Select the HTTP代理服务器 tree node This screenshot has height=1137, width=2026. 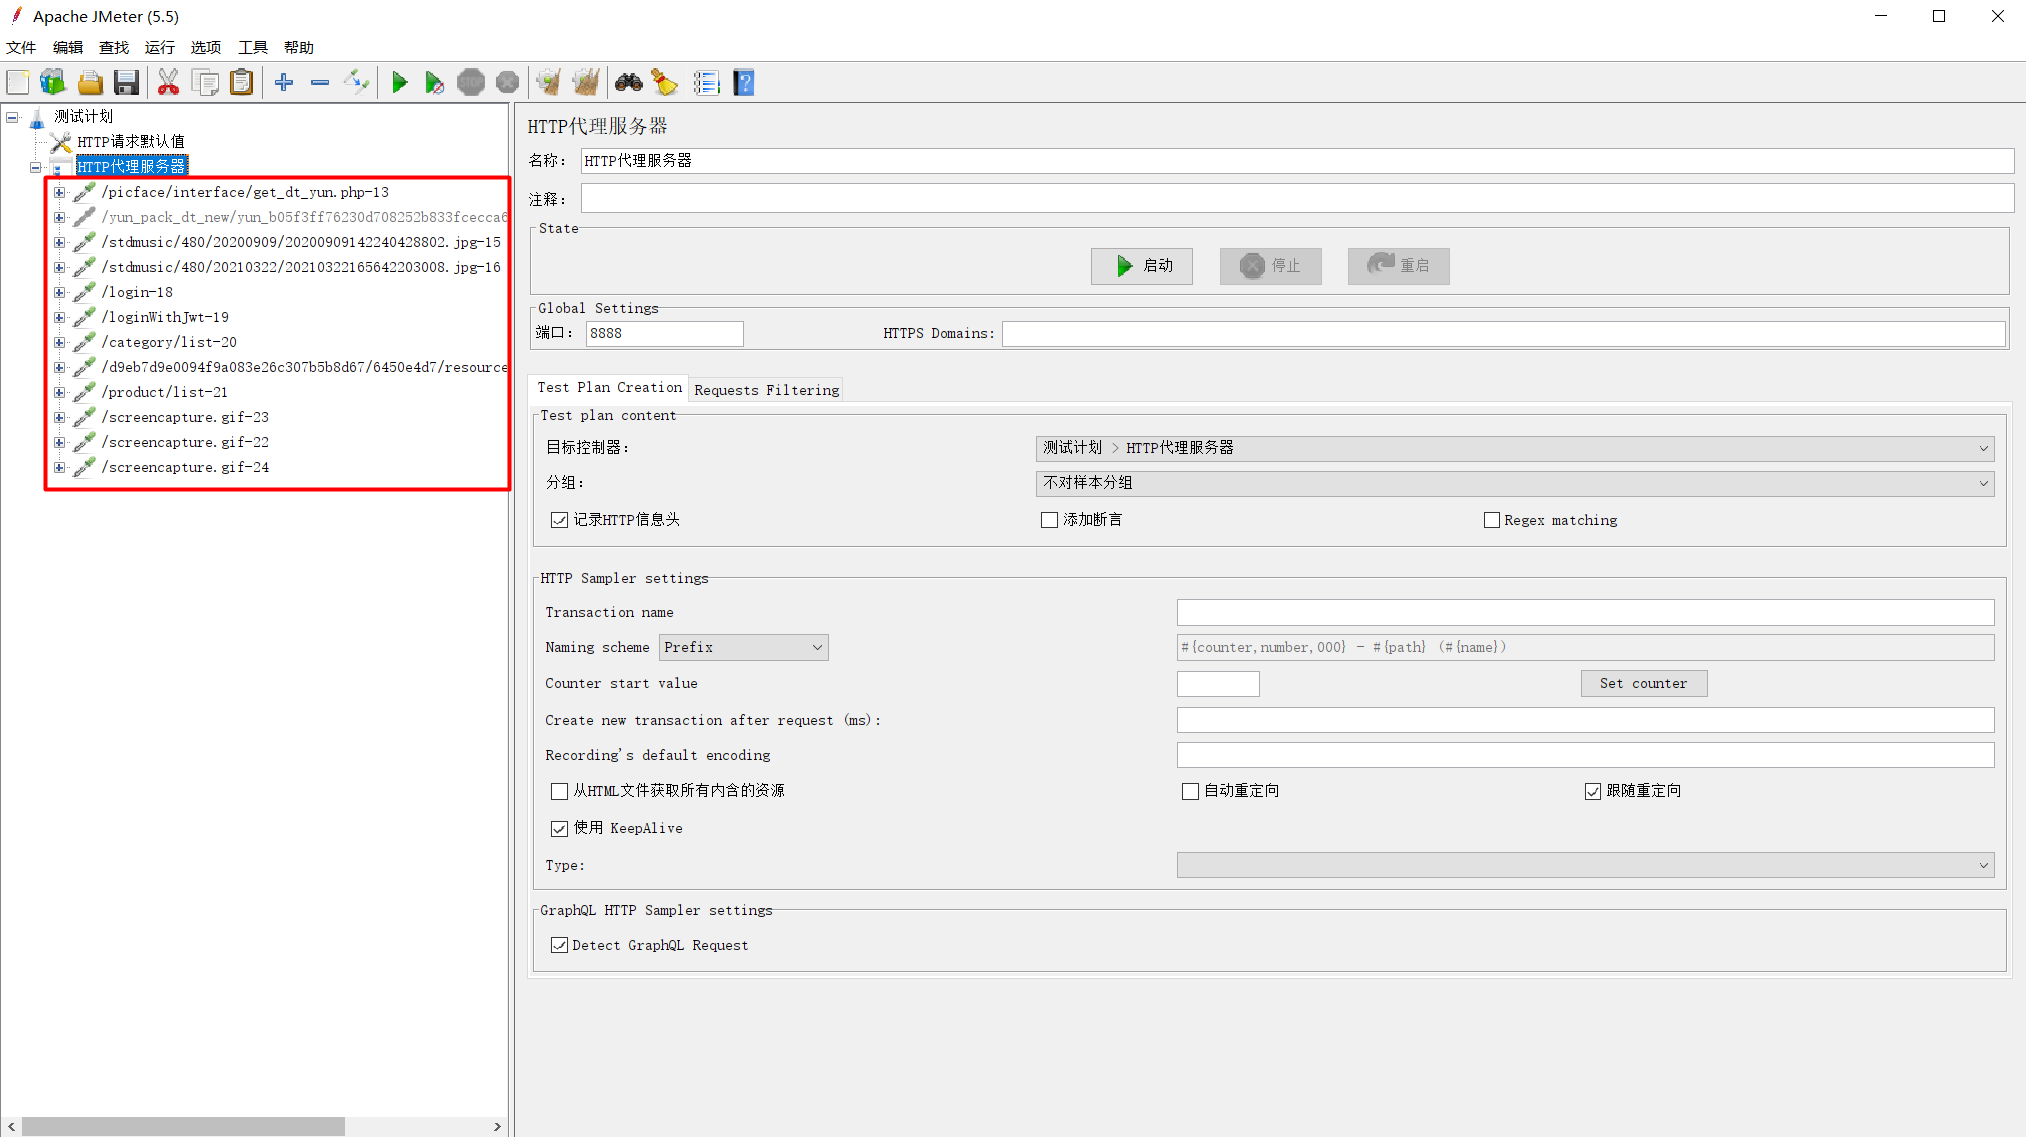point(132,167)
